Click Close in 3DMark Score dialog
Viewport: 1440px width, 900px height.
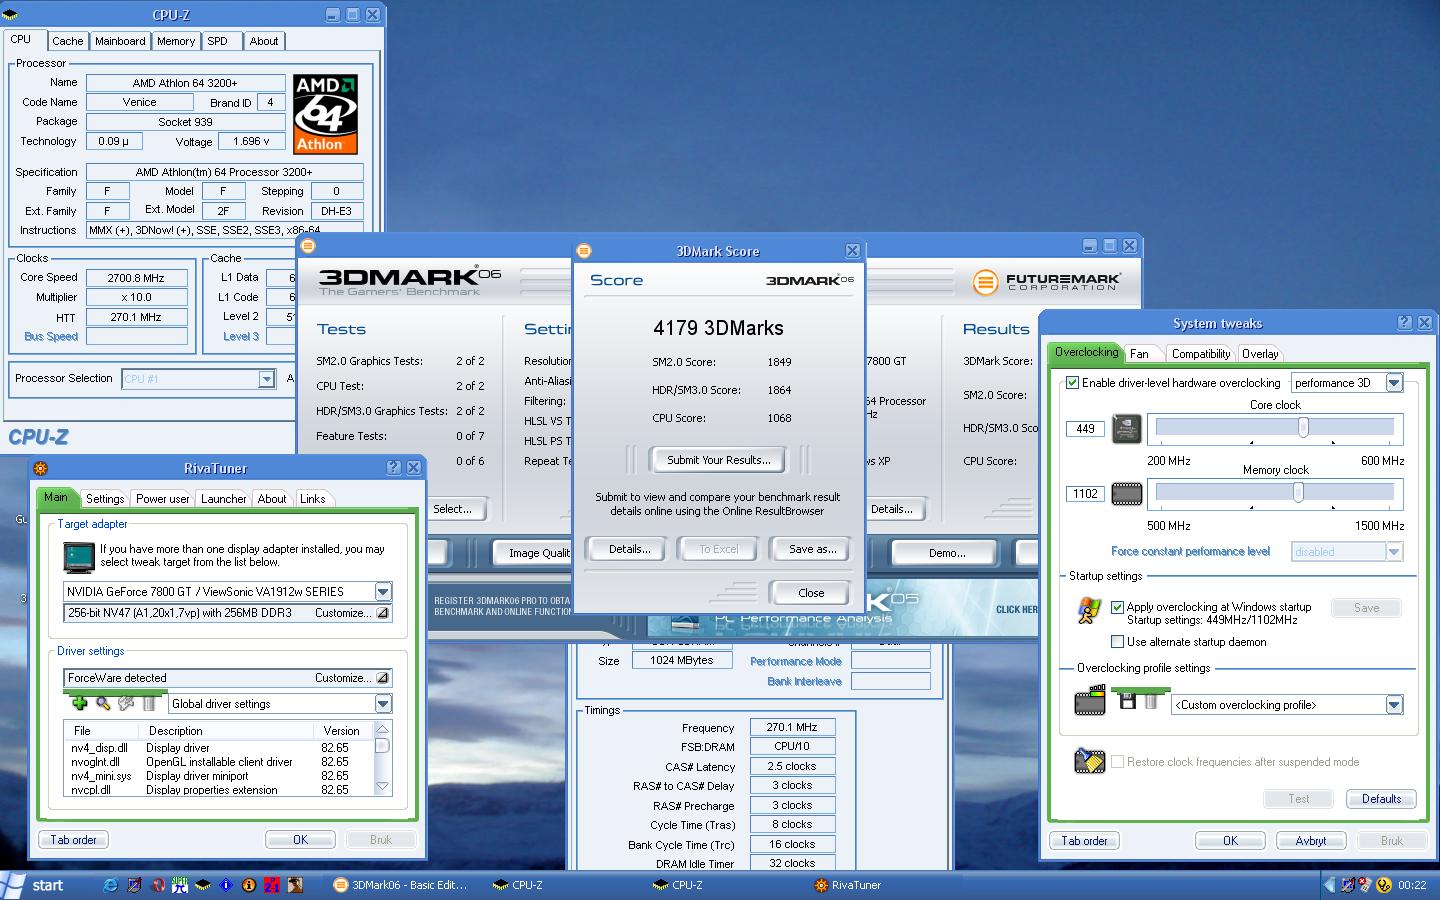[811, 592]
